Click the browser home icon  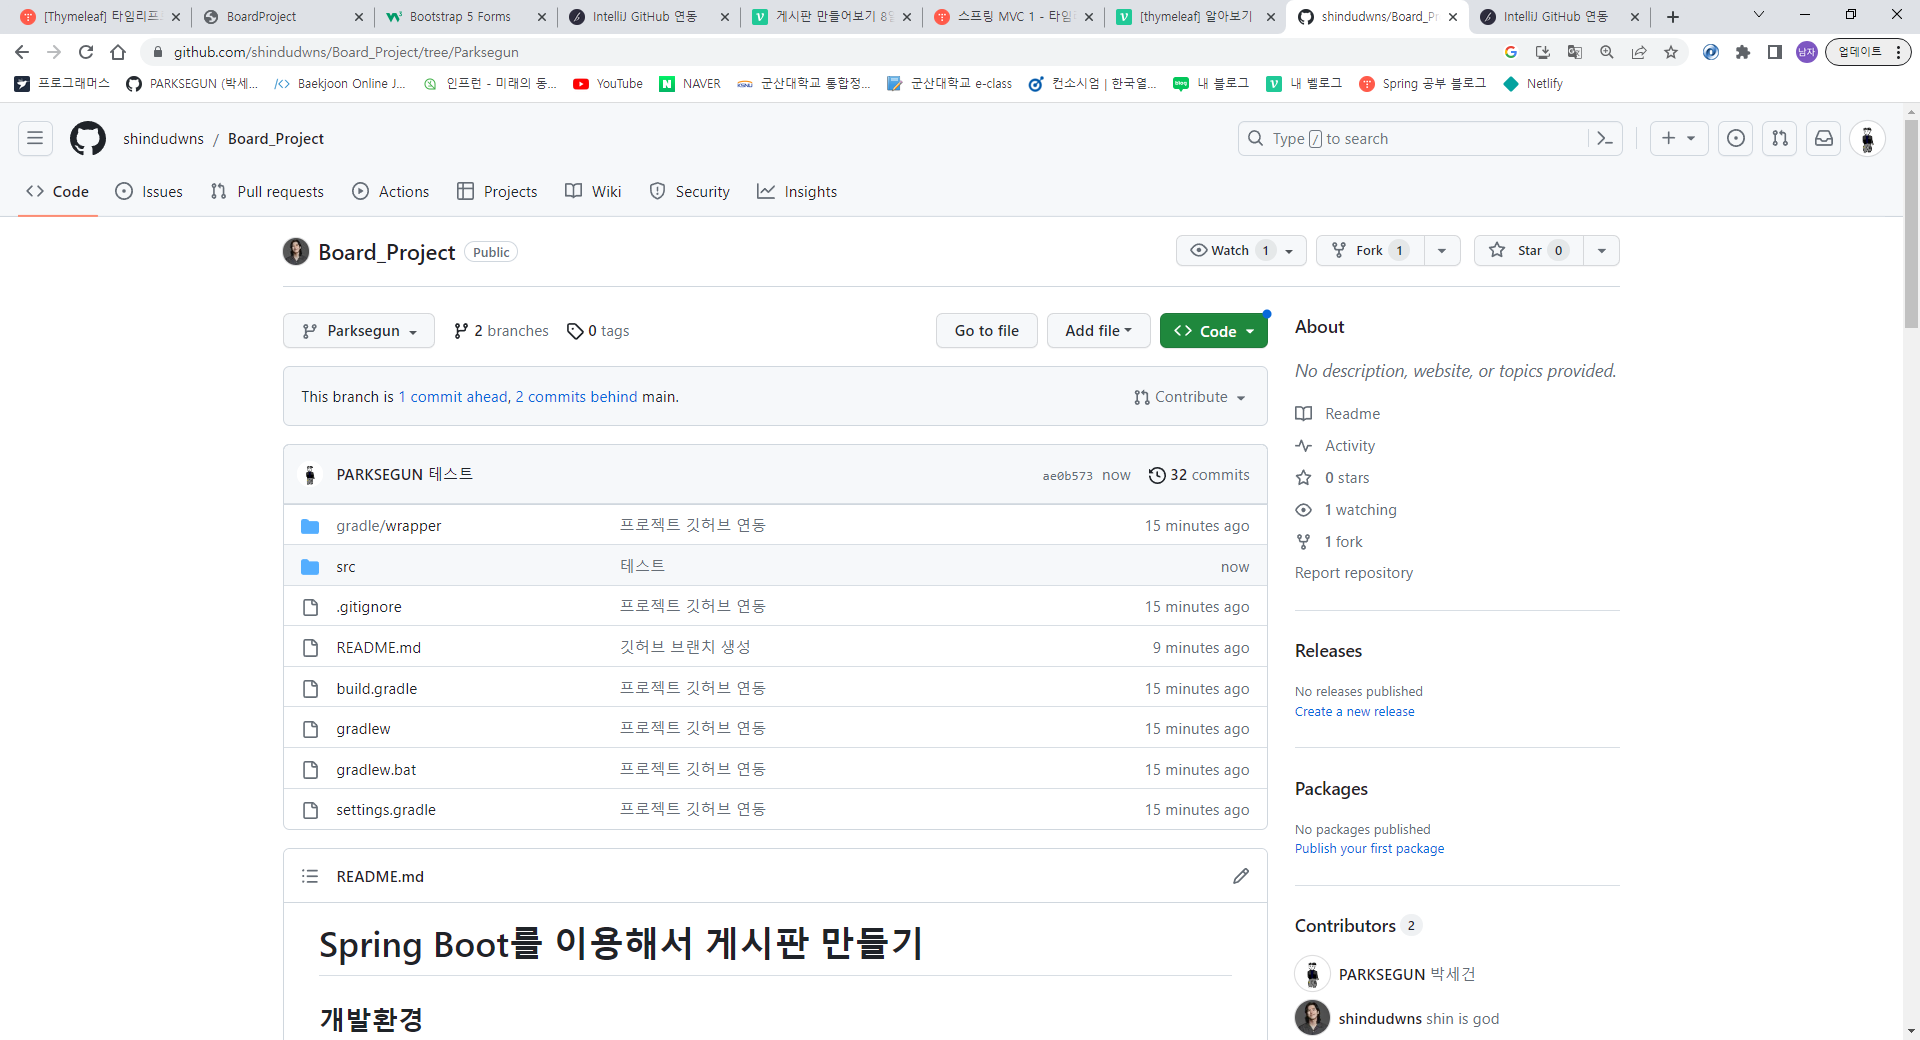tap(118, 52)
